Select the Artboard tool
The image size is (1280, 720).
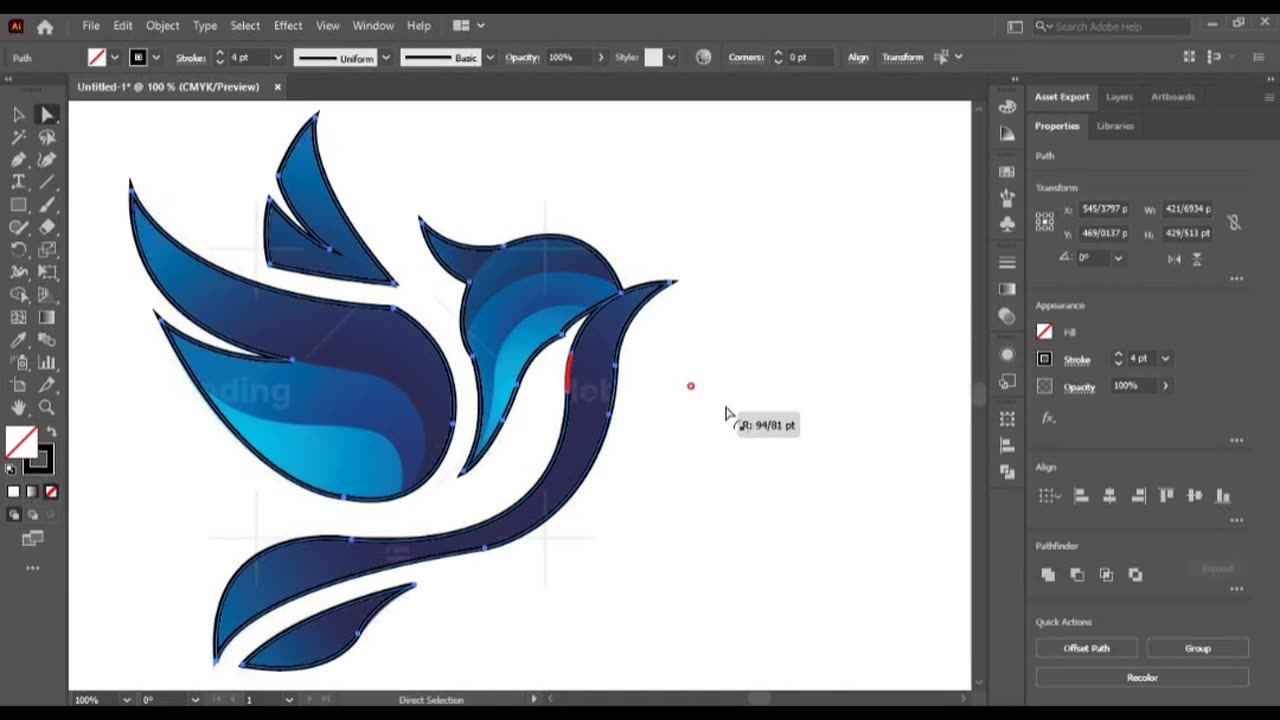click(18, 385)
